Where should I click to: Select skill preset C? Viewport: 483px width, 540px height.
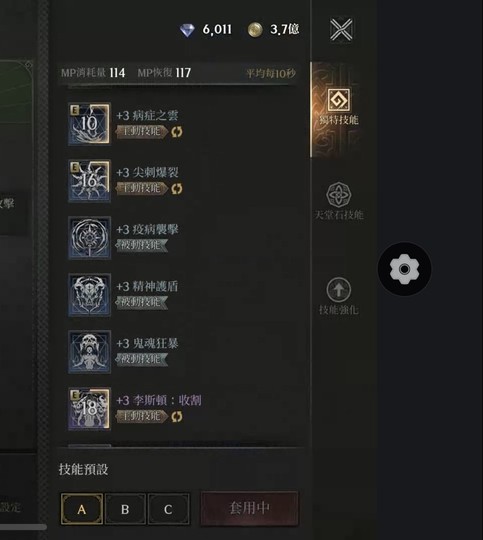pos(168,509)
